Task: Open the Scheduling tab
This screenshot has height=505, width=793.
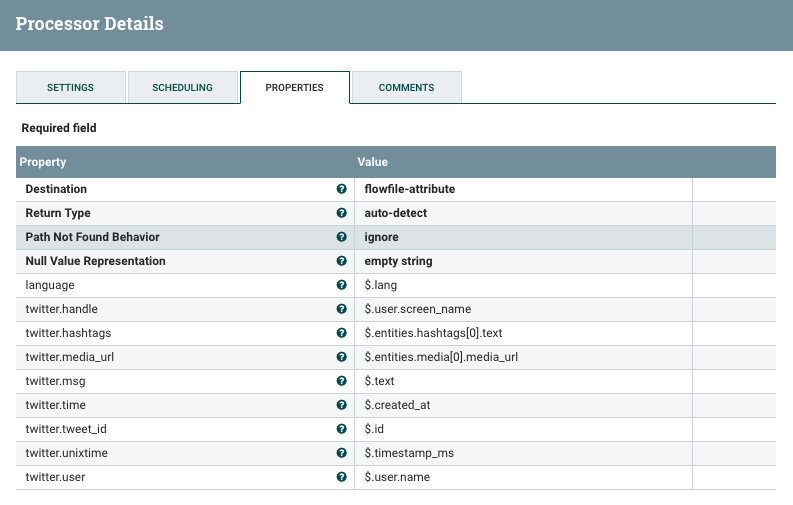Action: pyautogui.click(x=182, y=88)
